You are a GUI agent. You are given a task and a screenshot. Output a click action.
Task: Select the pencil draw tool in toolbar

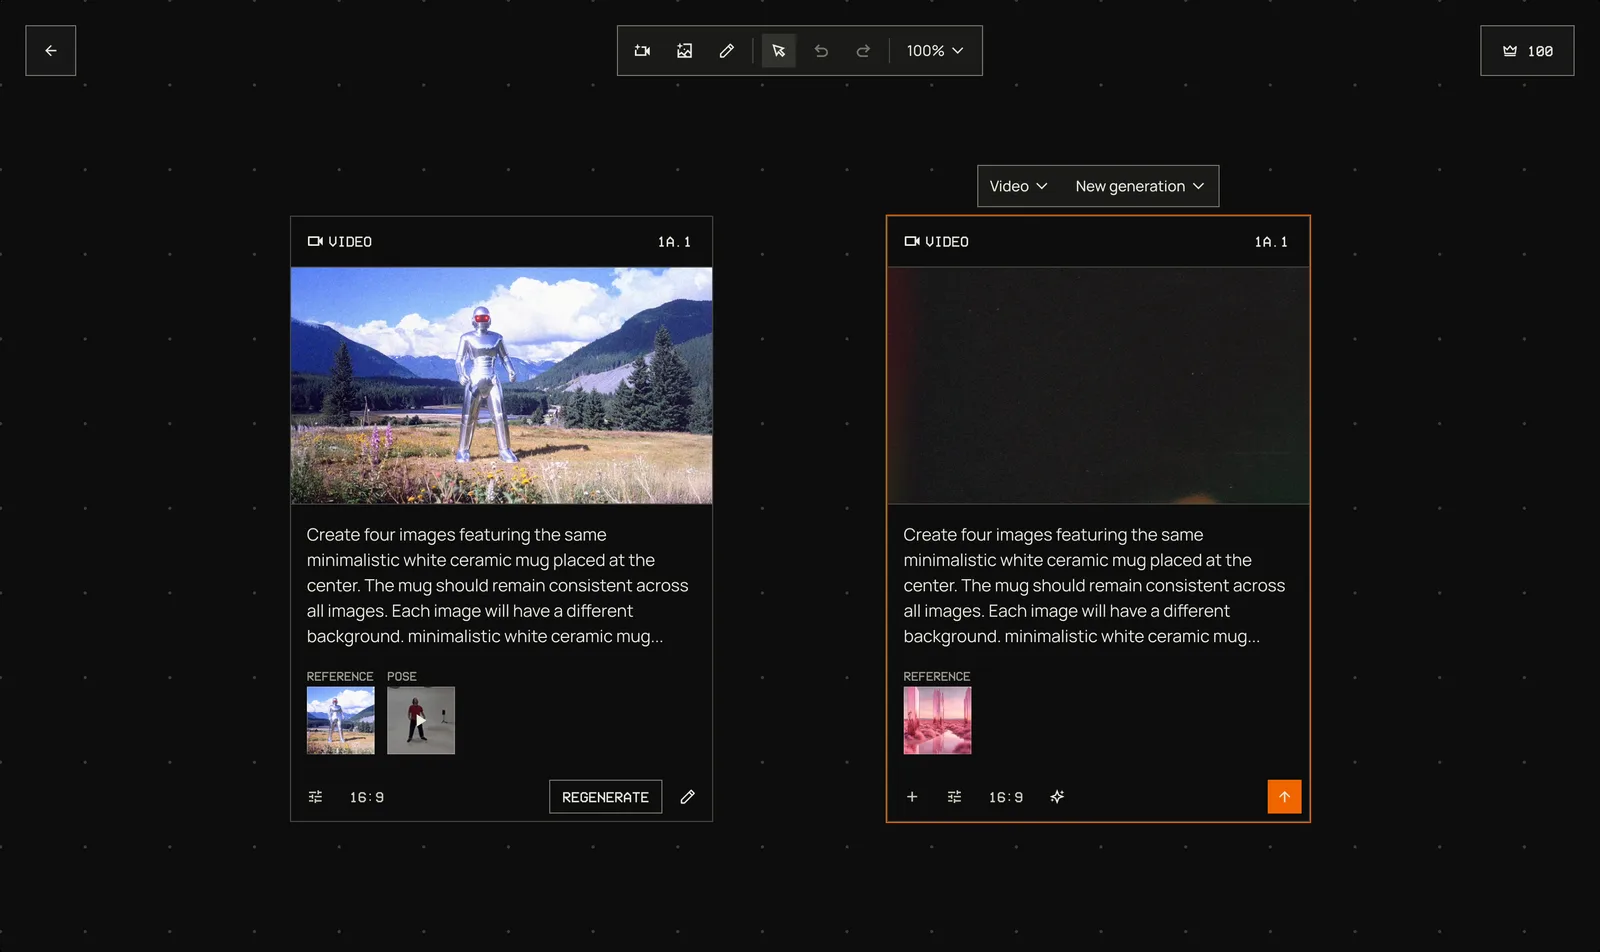click(726, 51)
